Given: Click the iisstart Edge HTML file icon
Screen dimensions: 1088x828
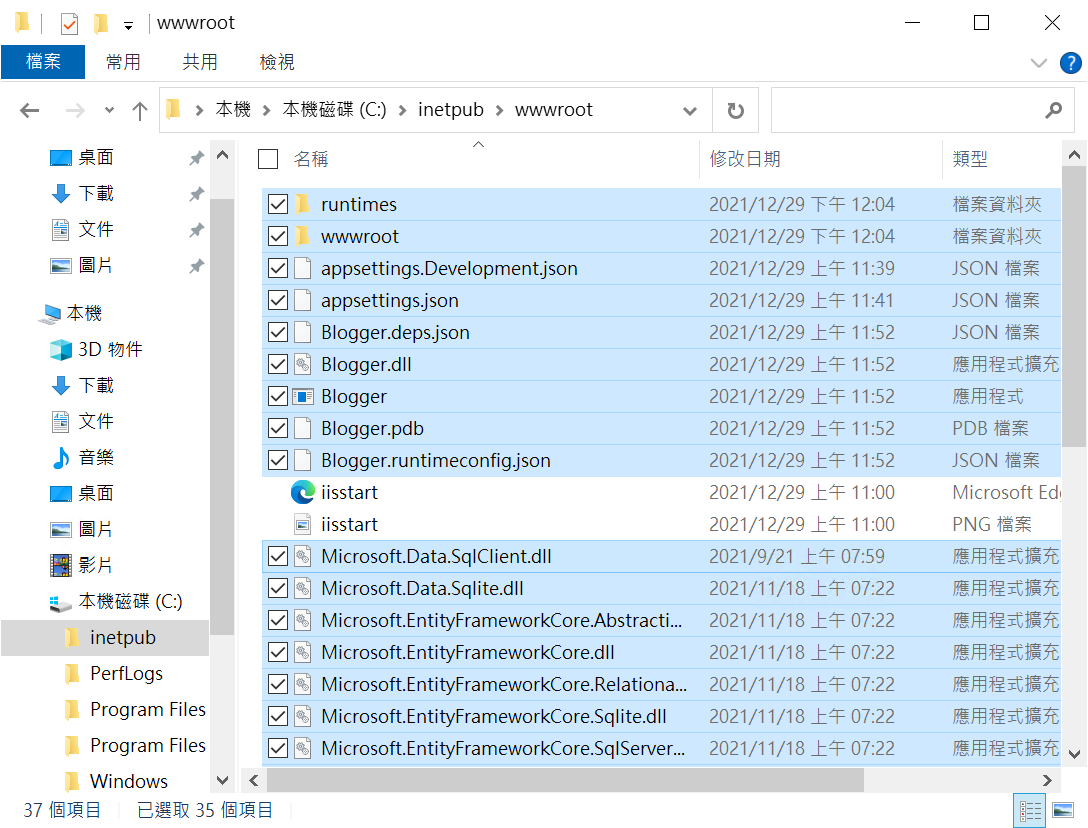Looking at the screenshot, I should tap(303, 492).
